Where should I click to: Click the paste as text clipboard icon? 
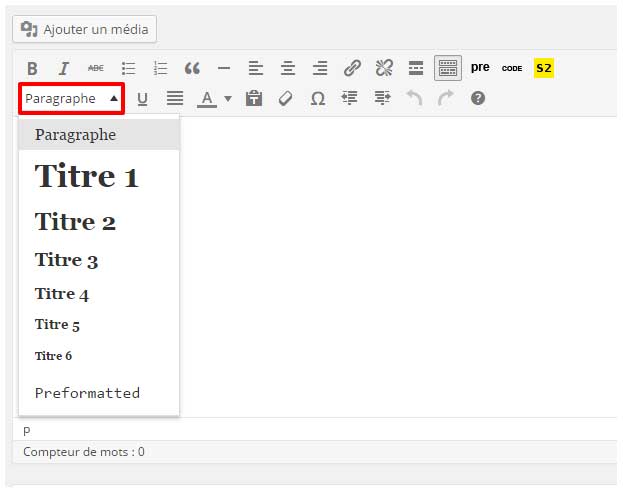[x=254, y=98]
